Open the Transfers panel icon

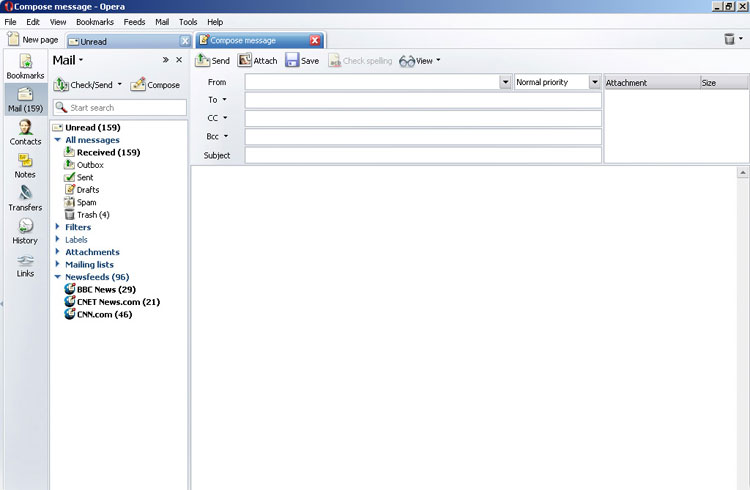click(25, 193)
